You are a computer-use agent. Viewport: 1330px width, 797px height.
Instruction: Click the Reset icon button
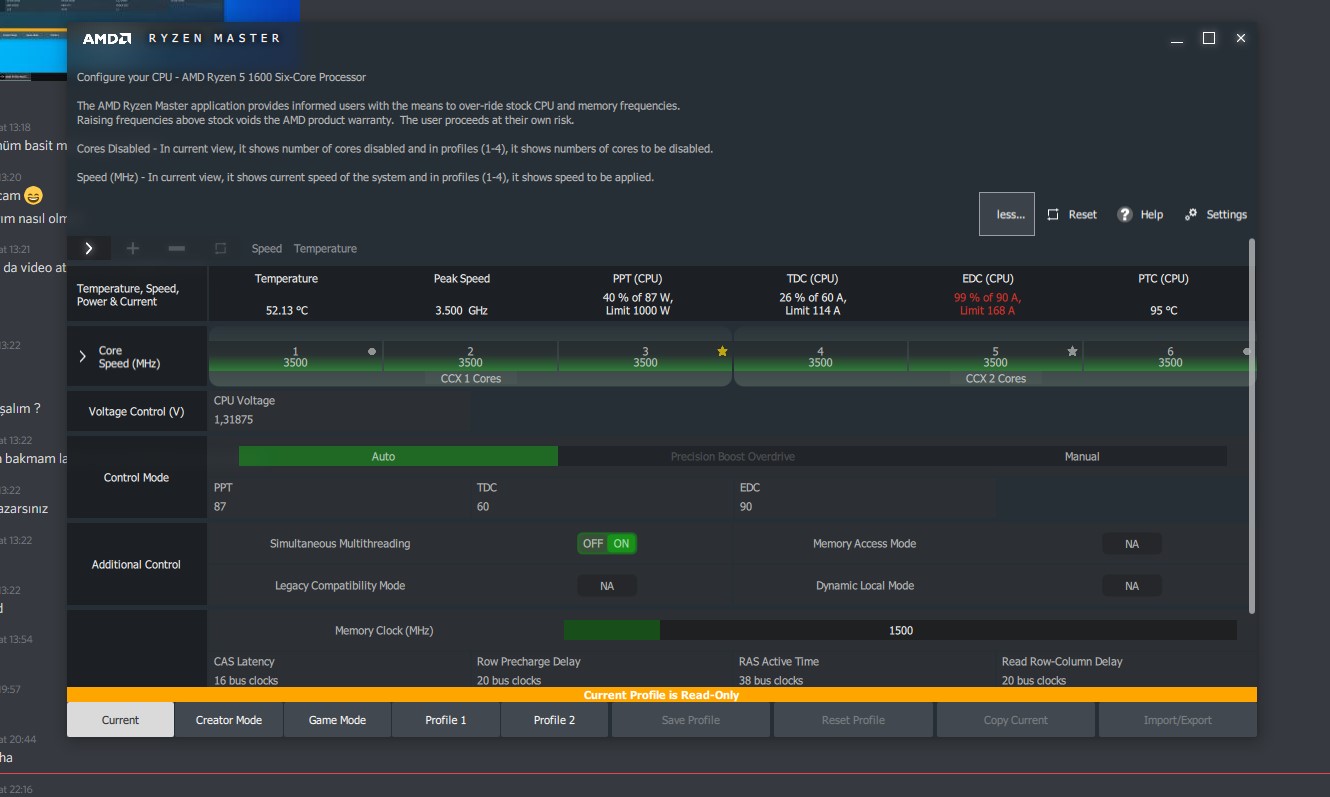coord(1053,215)
